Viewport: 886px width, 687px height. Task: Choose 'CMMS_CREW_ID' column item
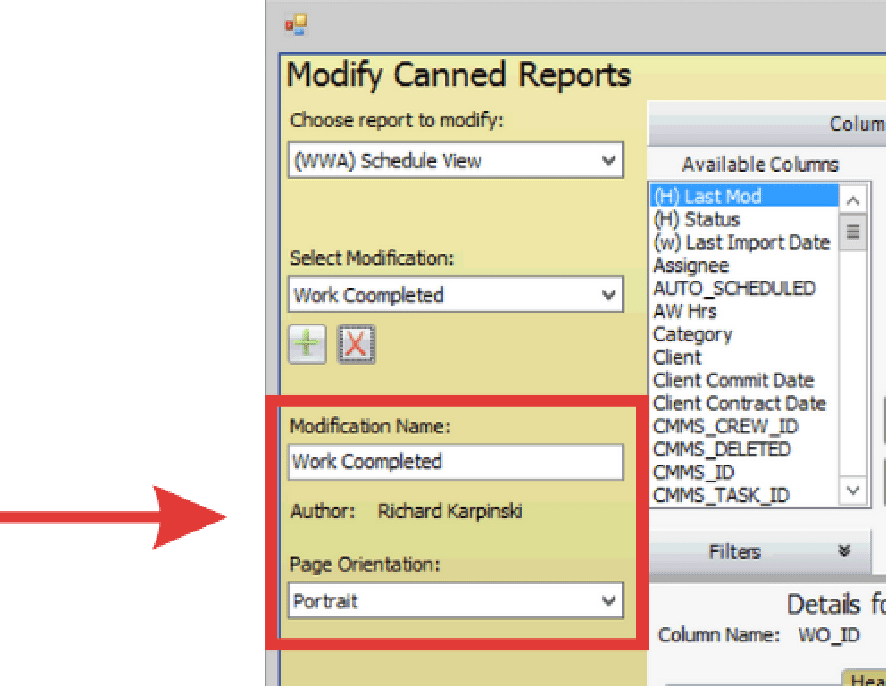pyautogui.click(x=726, y=426)
